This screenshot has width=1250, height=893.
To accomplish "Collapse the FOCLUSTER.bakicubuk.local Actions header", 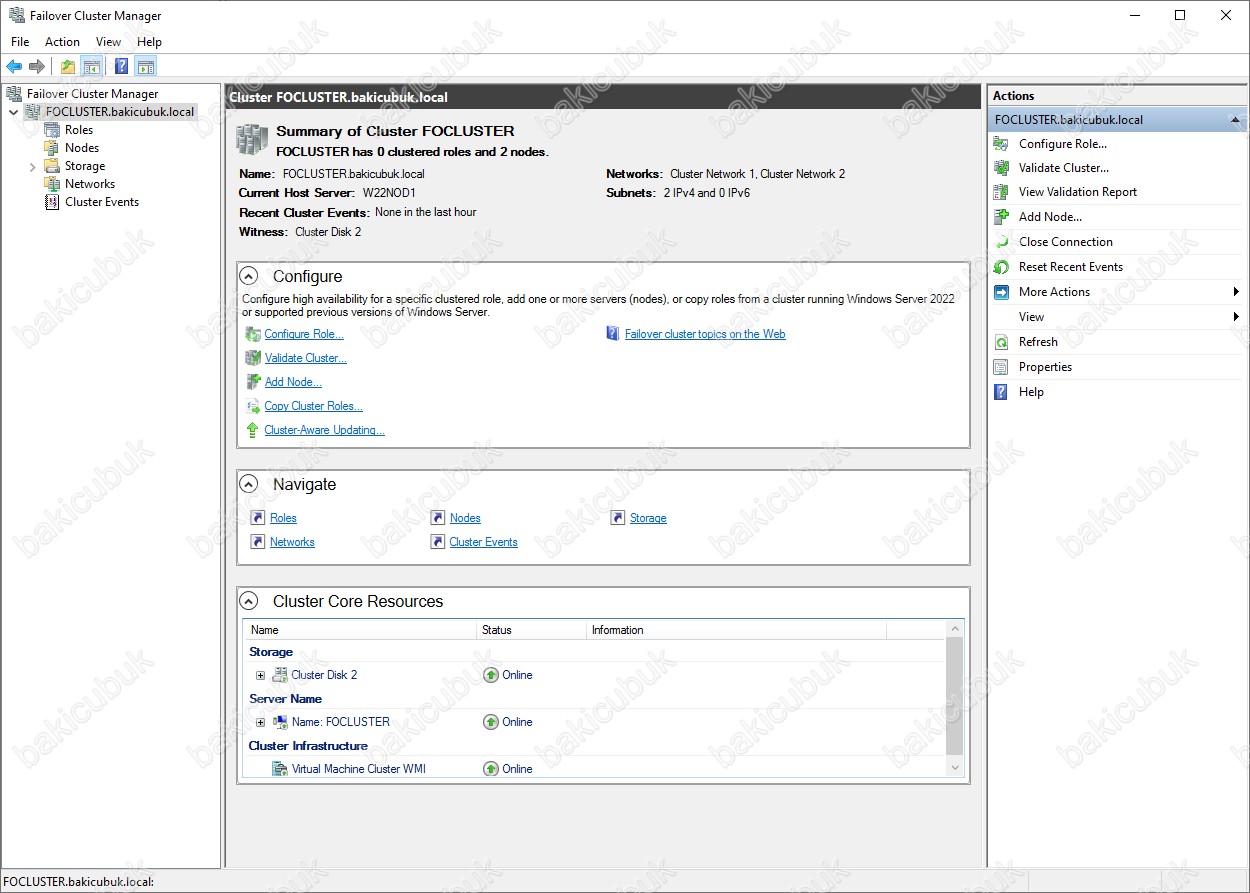I will coord(1236,120).
